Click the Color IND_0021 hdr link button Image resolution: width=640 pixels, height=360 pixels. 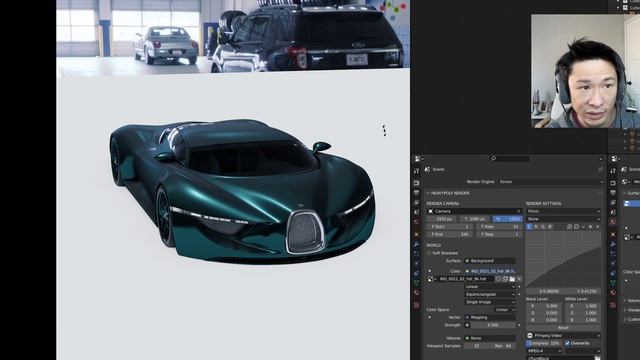pos(491,271)
